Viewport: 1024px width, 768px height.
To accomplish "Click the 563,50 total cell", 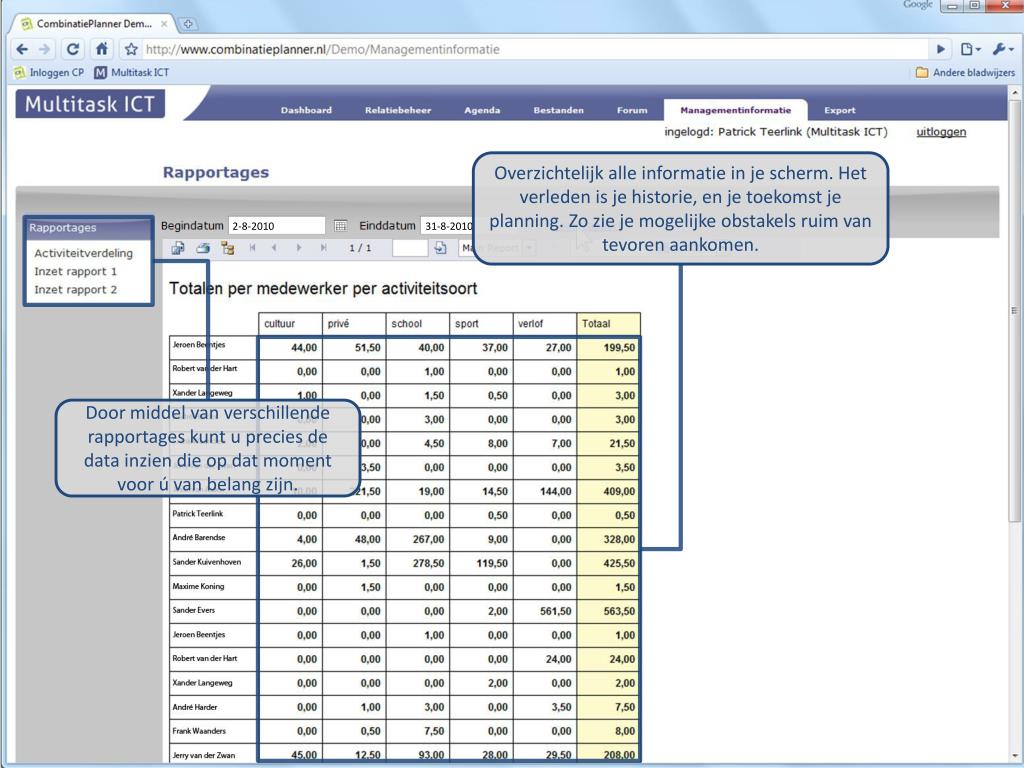I will coord(609,611).
